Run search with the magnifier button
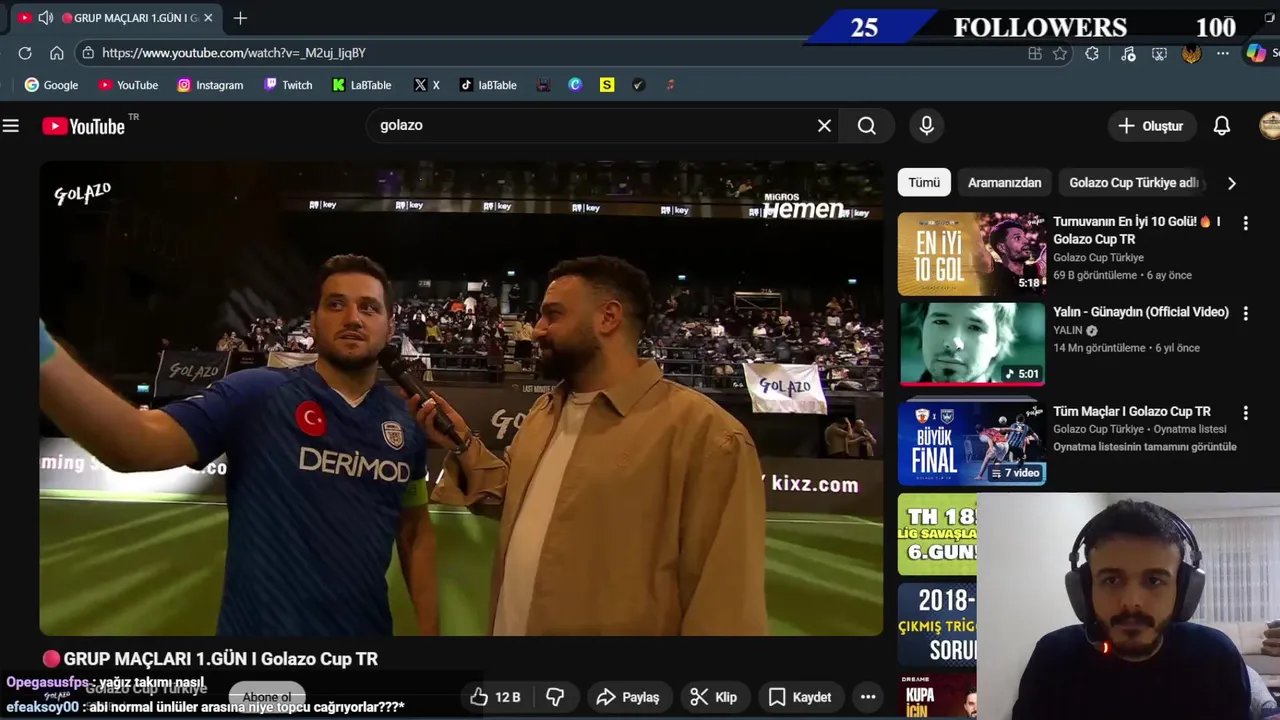1280x720 pixels. pos(867,126)
